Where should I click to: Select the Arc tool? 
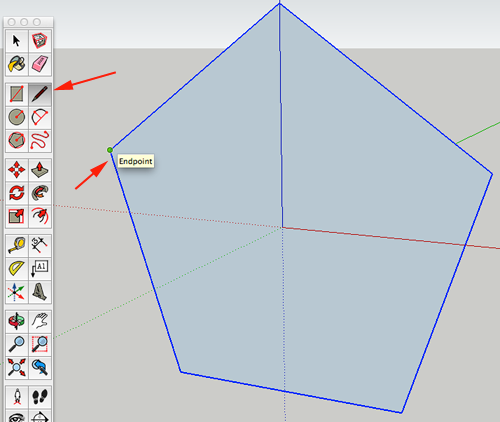coord(40,117)
